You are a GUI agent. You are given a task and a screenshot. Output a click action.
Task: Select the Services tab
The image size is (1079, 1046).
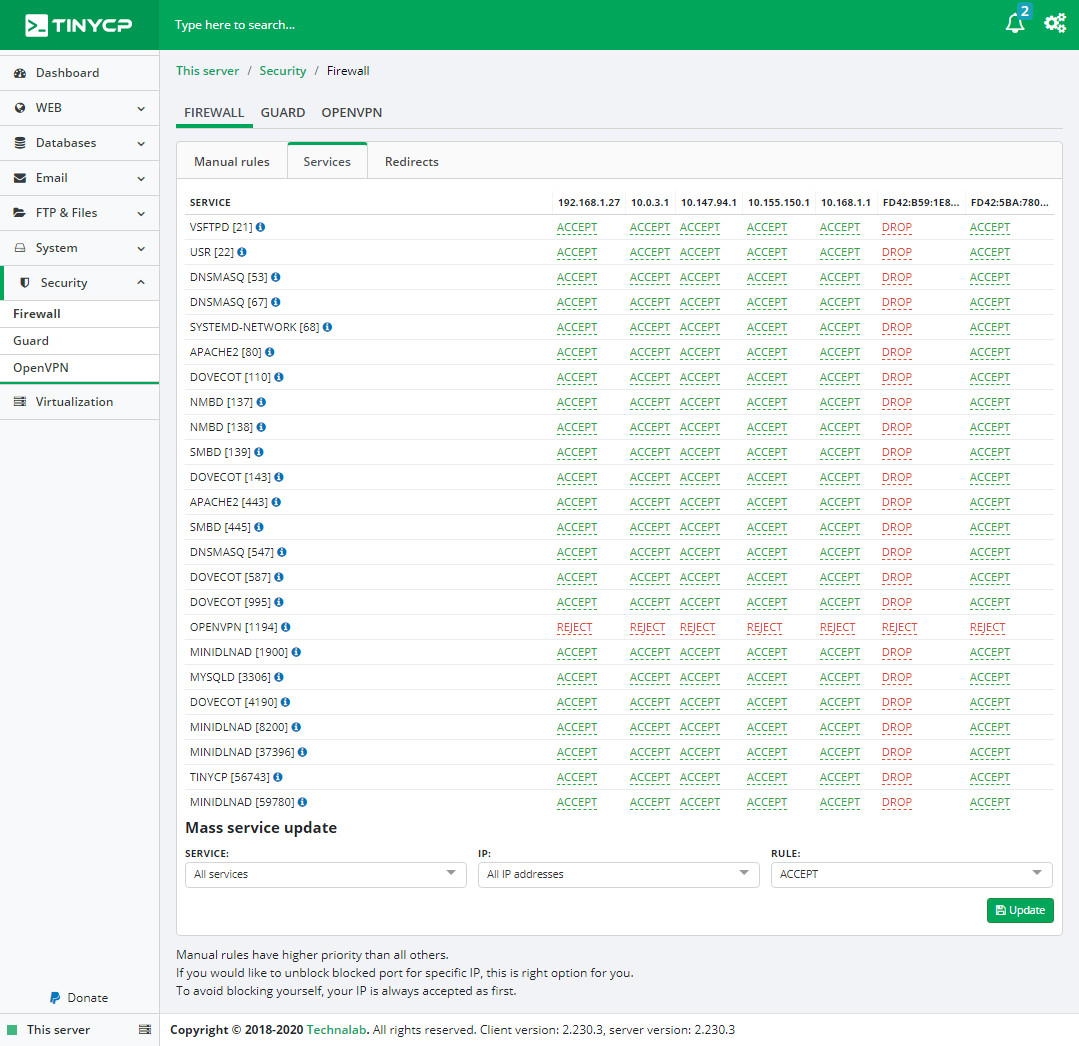[x=327, y=162]
